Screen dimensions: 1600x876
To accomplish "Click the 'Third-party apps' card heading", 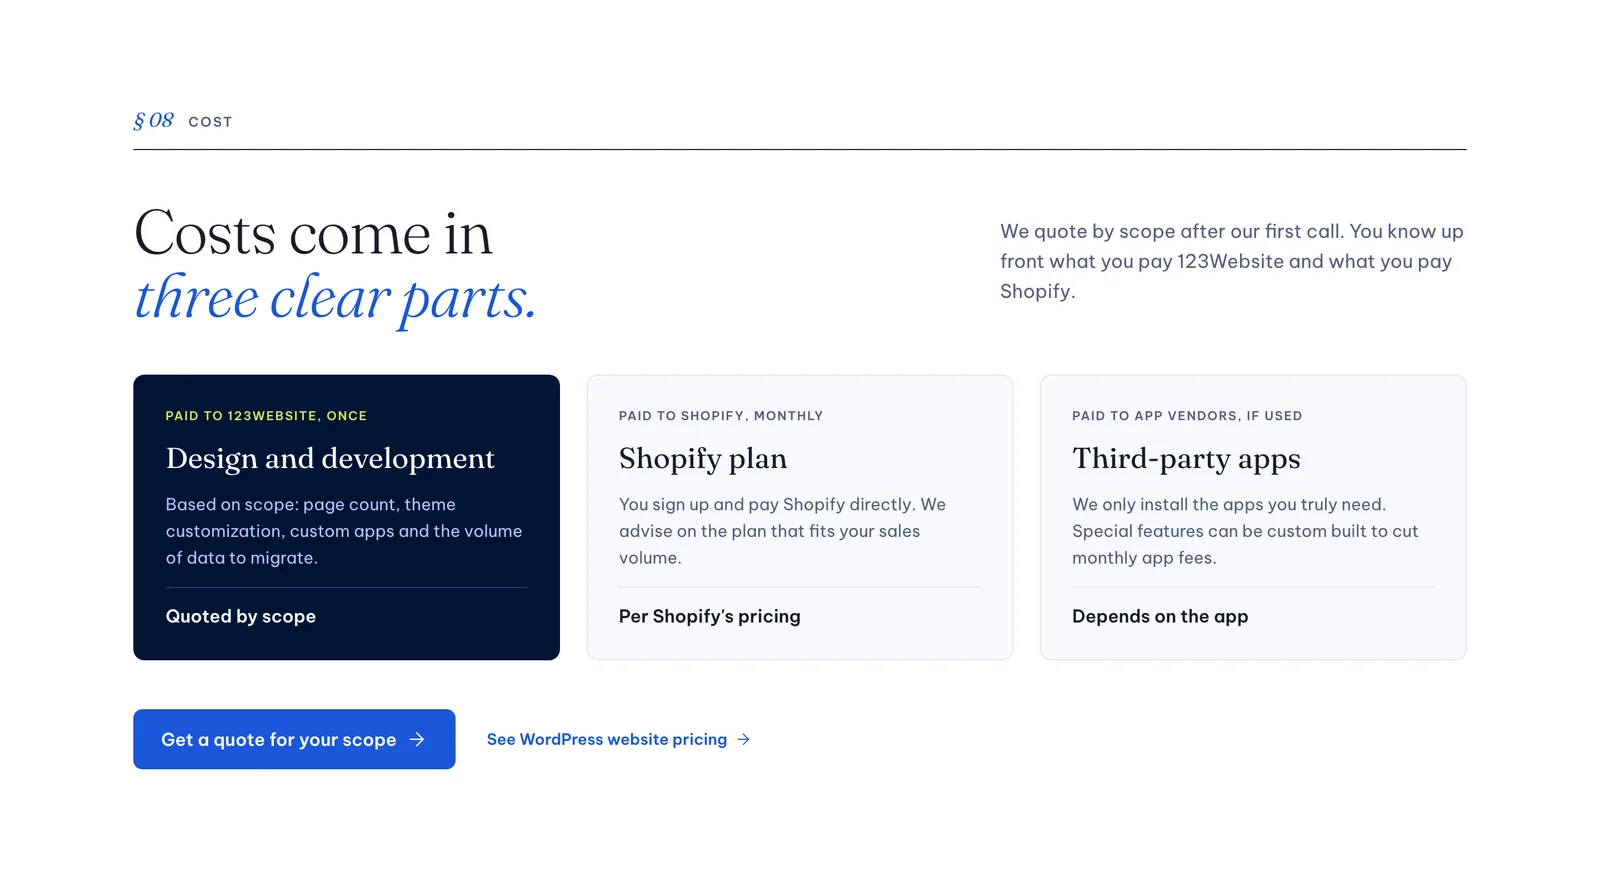I will click(x=1186, y=458).
